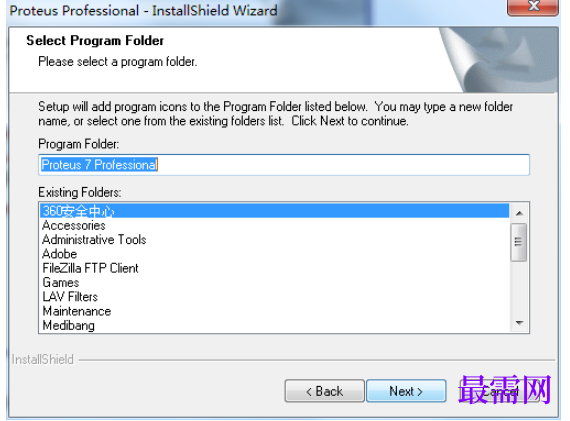
Task: Click the scrollbar track below thumb
Action: (519, 287)
